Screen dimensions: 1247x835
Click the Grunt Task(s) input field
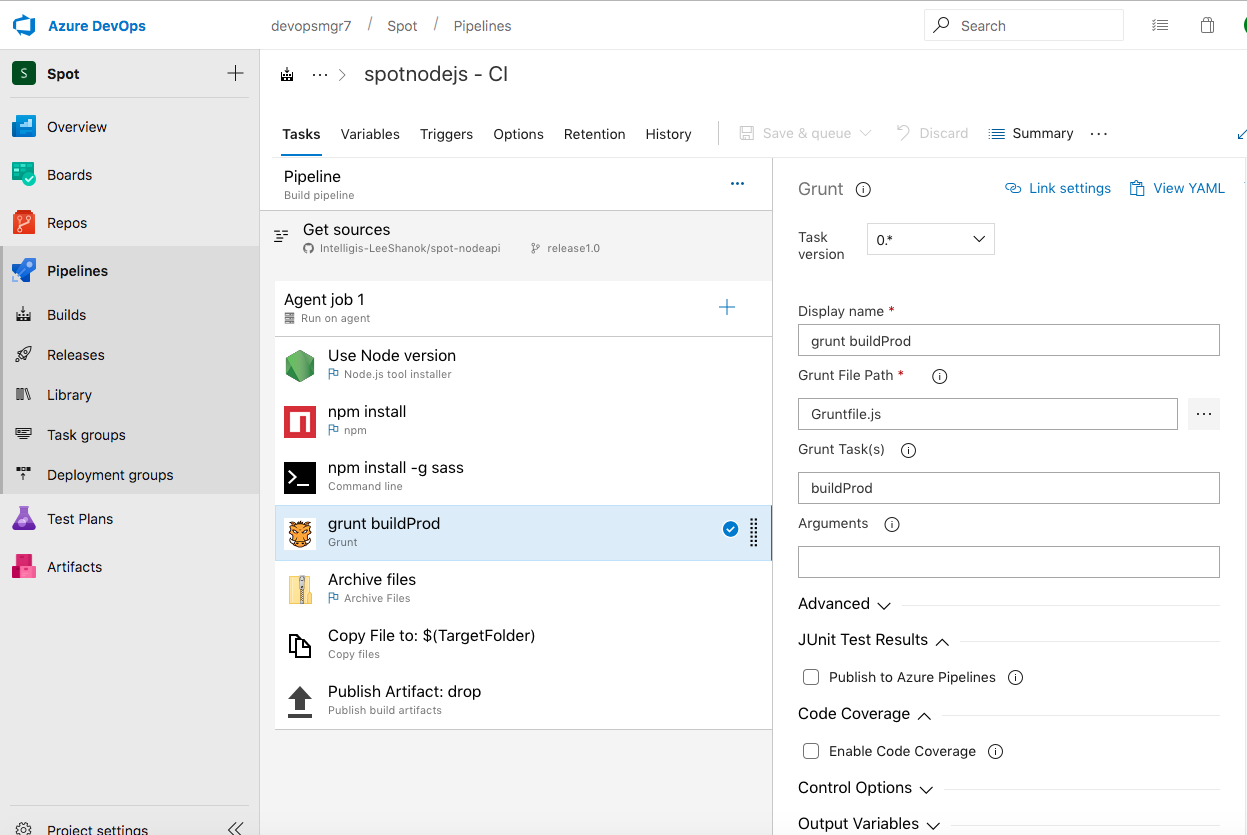(x=1008, y=488)
